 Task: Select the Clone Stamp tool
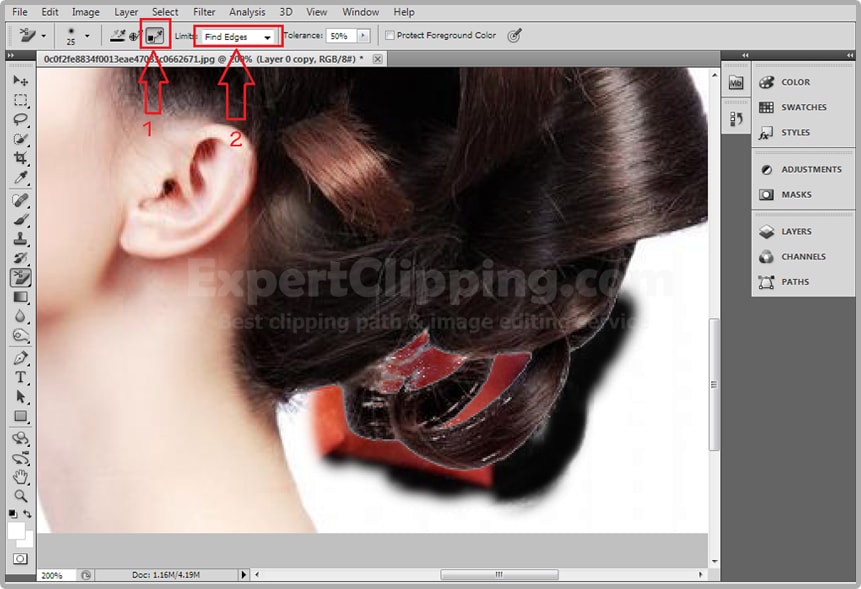20,239
